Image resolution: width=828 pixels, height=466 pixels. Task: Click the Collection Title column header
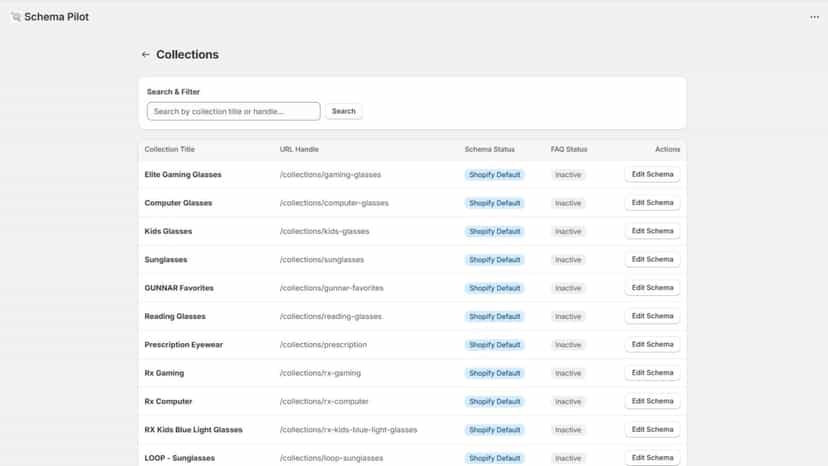click(170, 150)
